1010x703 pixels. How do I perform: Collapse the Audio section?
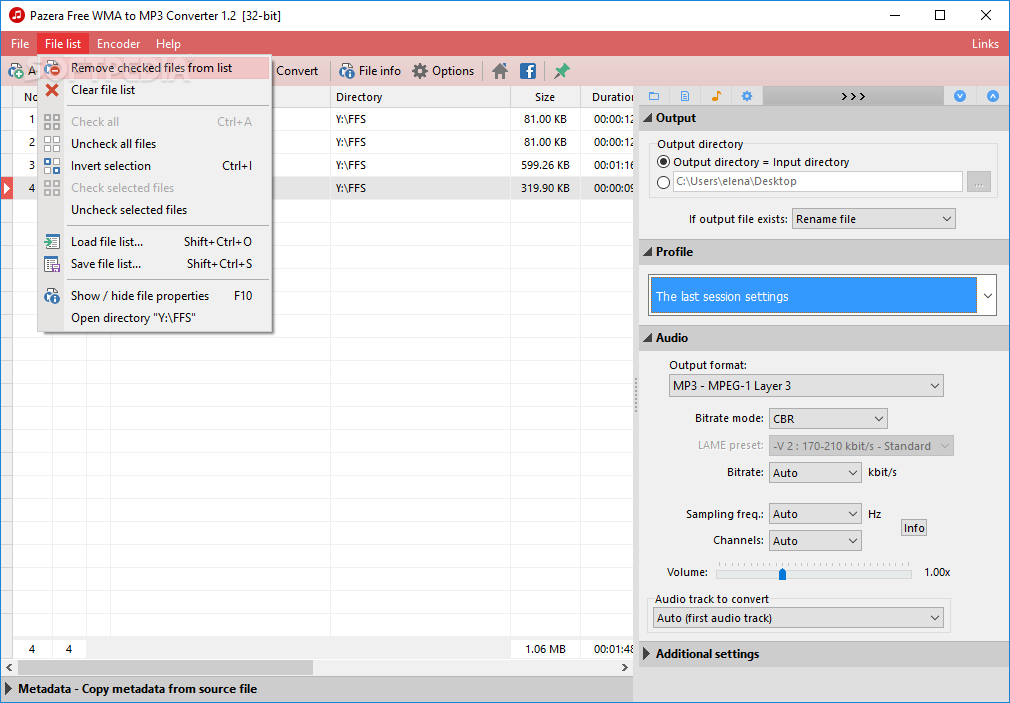[648, 338]
